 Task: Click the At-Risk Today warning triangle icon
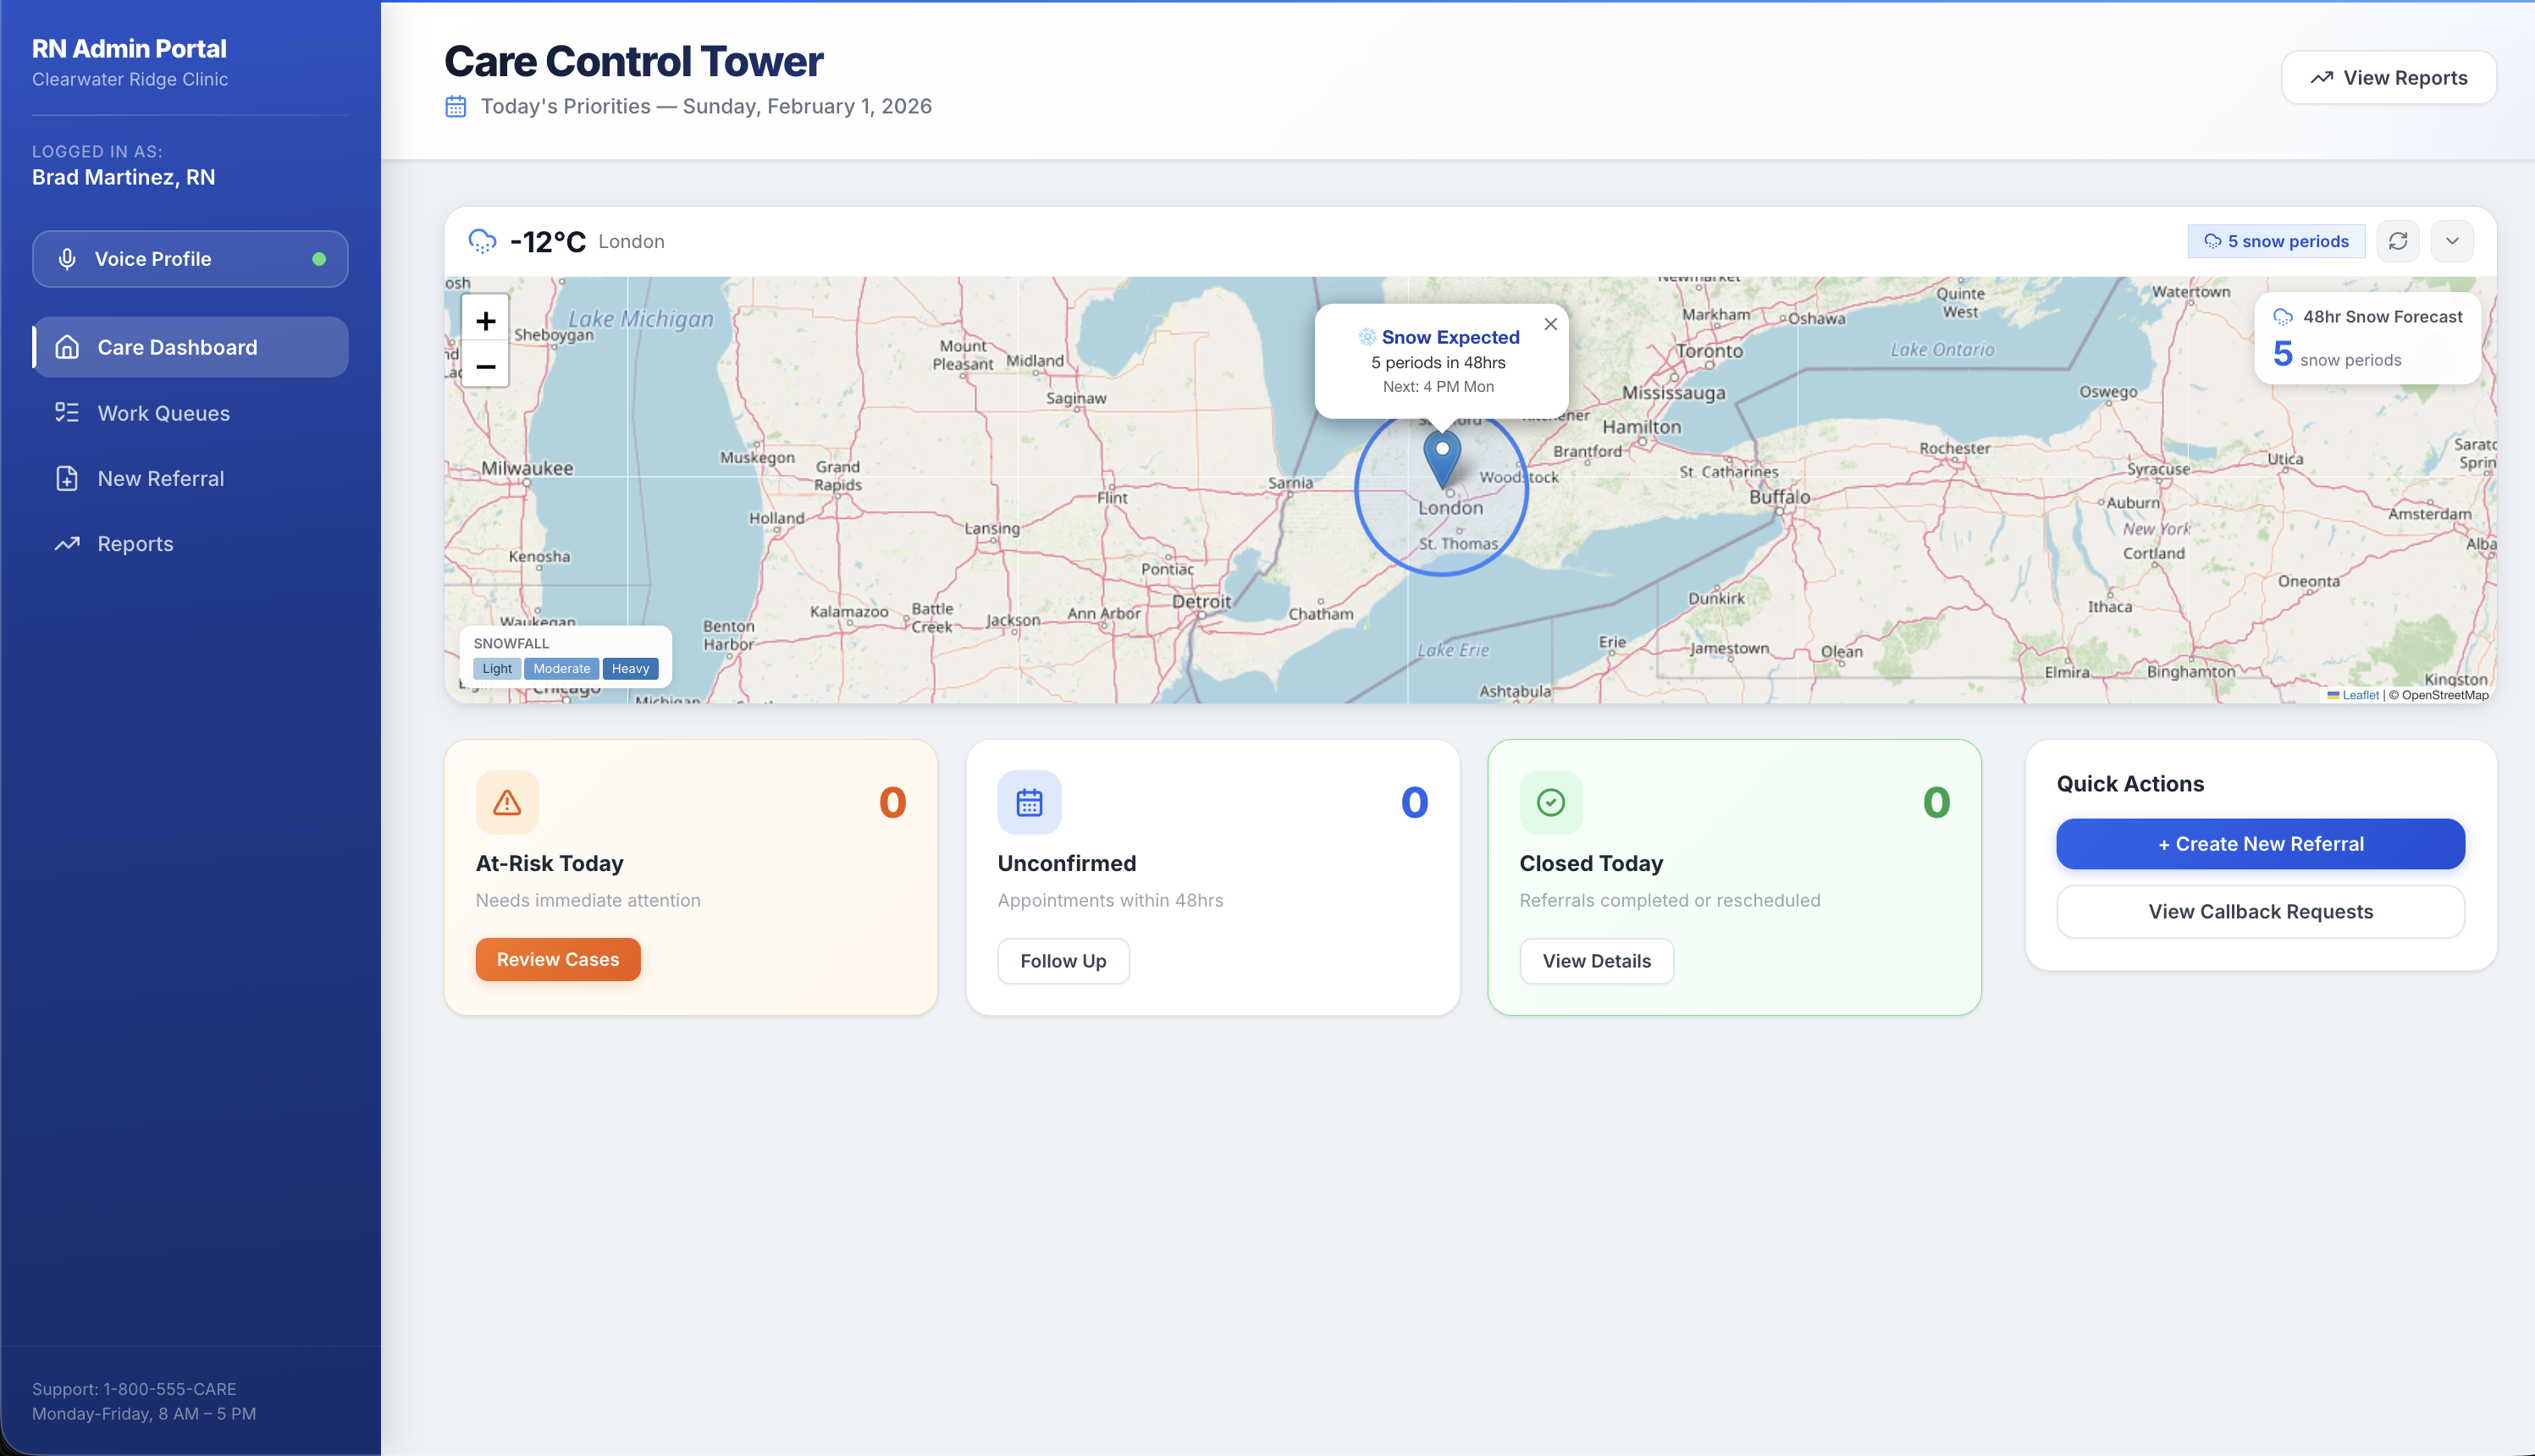pyautogui.click(x=507, y=802)
